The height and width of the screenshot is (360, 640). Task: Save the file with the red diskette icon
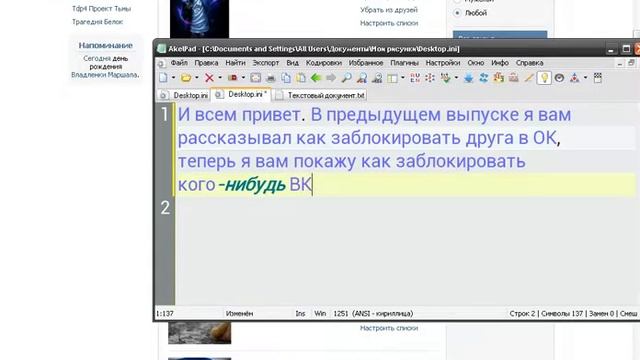233,78
